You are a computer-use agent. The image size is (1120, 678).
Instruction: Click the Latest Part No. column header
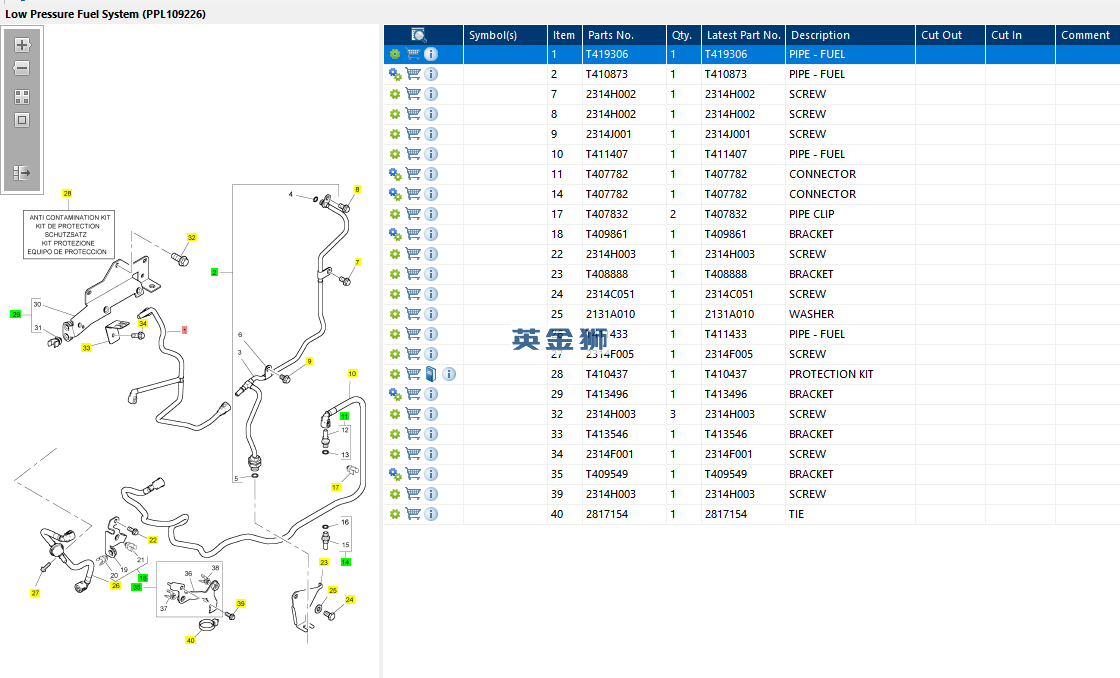(x=744, y=35)
